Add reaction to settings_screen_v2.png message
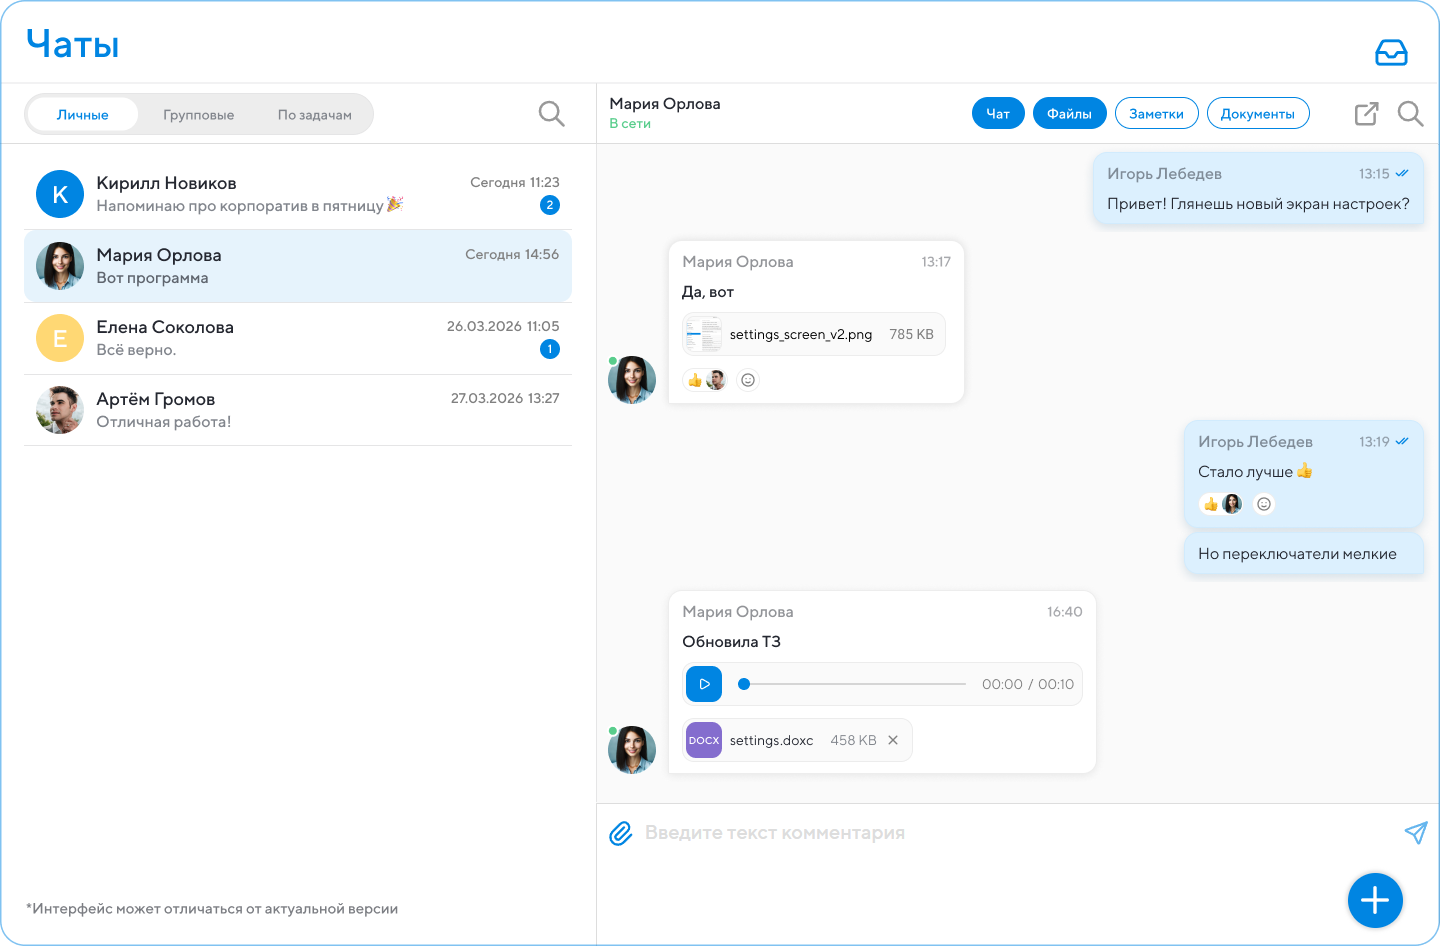This screenshot has width=1440, height=946. point(748,380)
